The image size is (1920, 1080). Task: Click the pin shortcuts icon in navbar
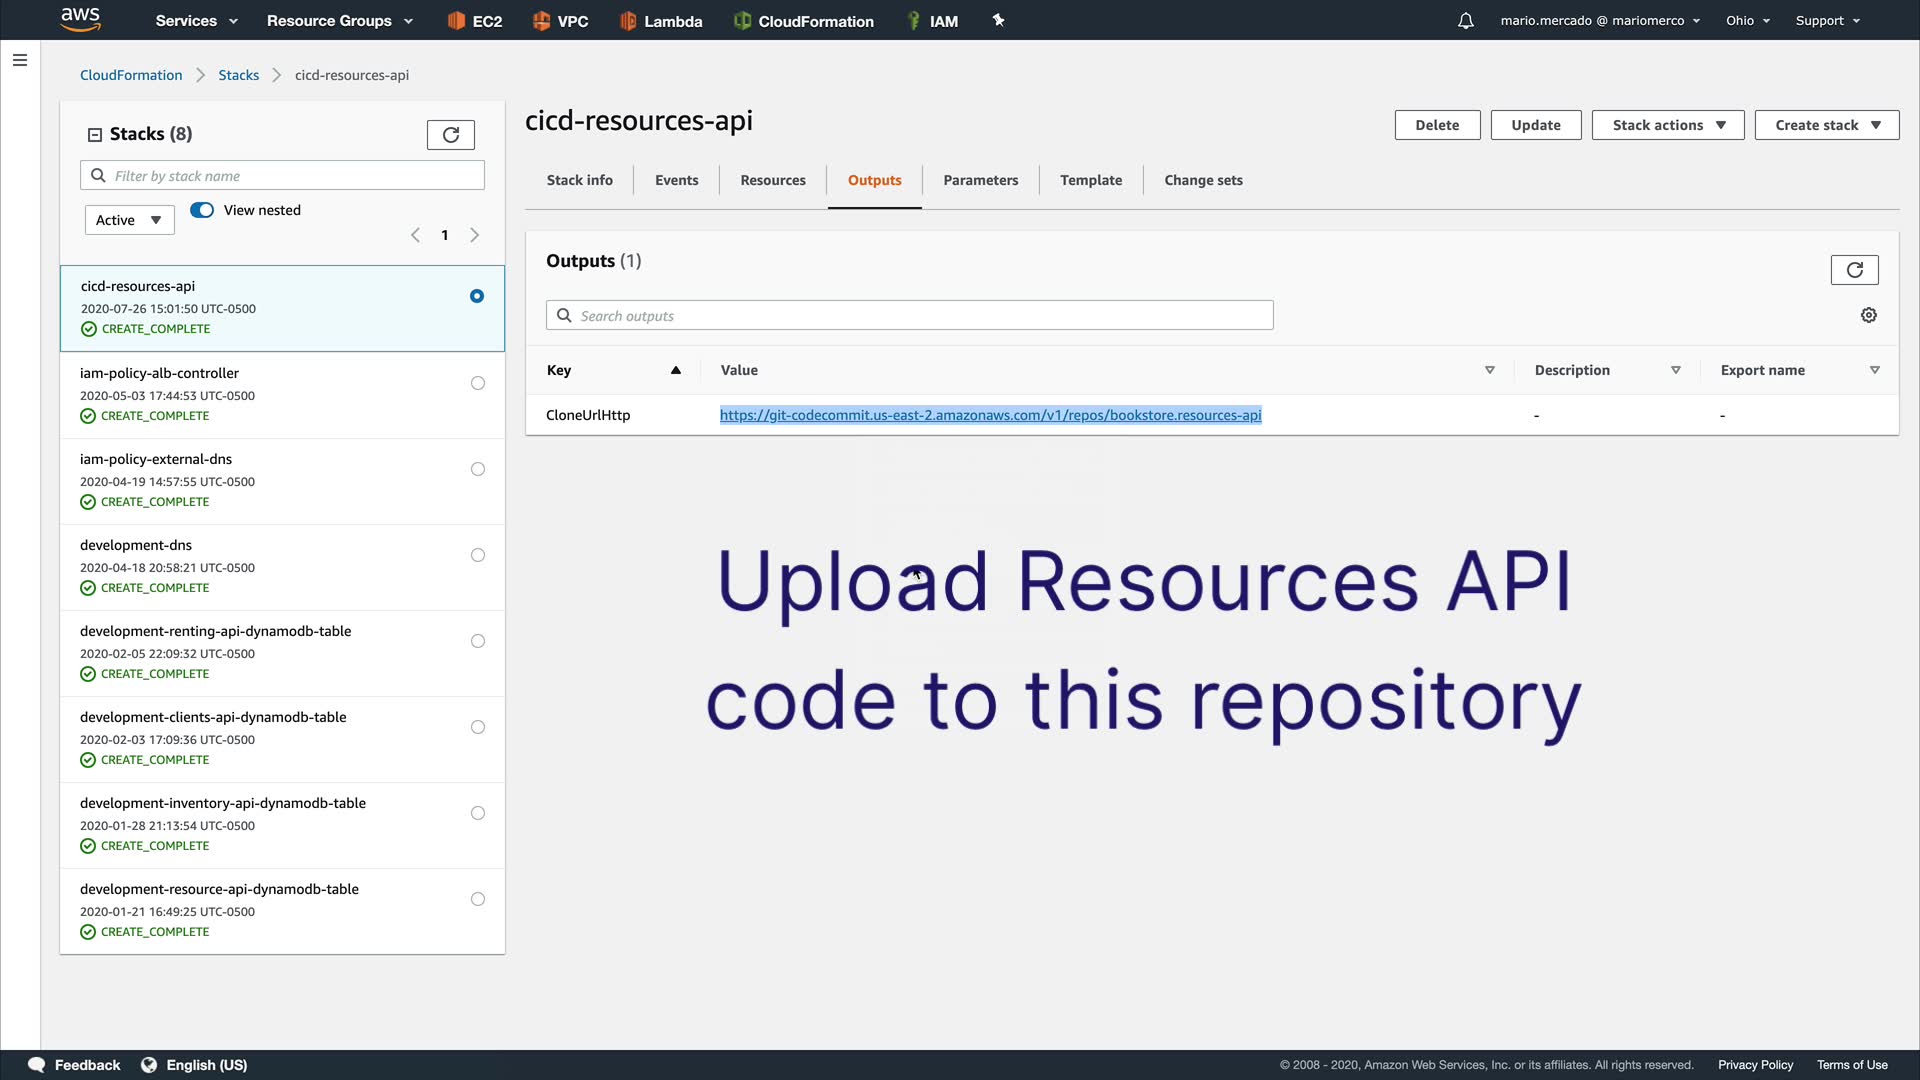[x=997, y=20]
